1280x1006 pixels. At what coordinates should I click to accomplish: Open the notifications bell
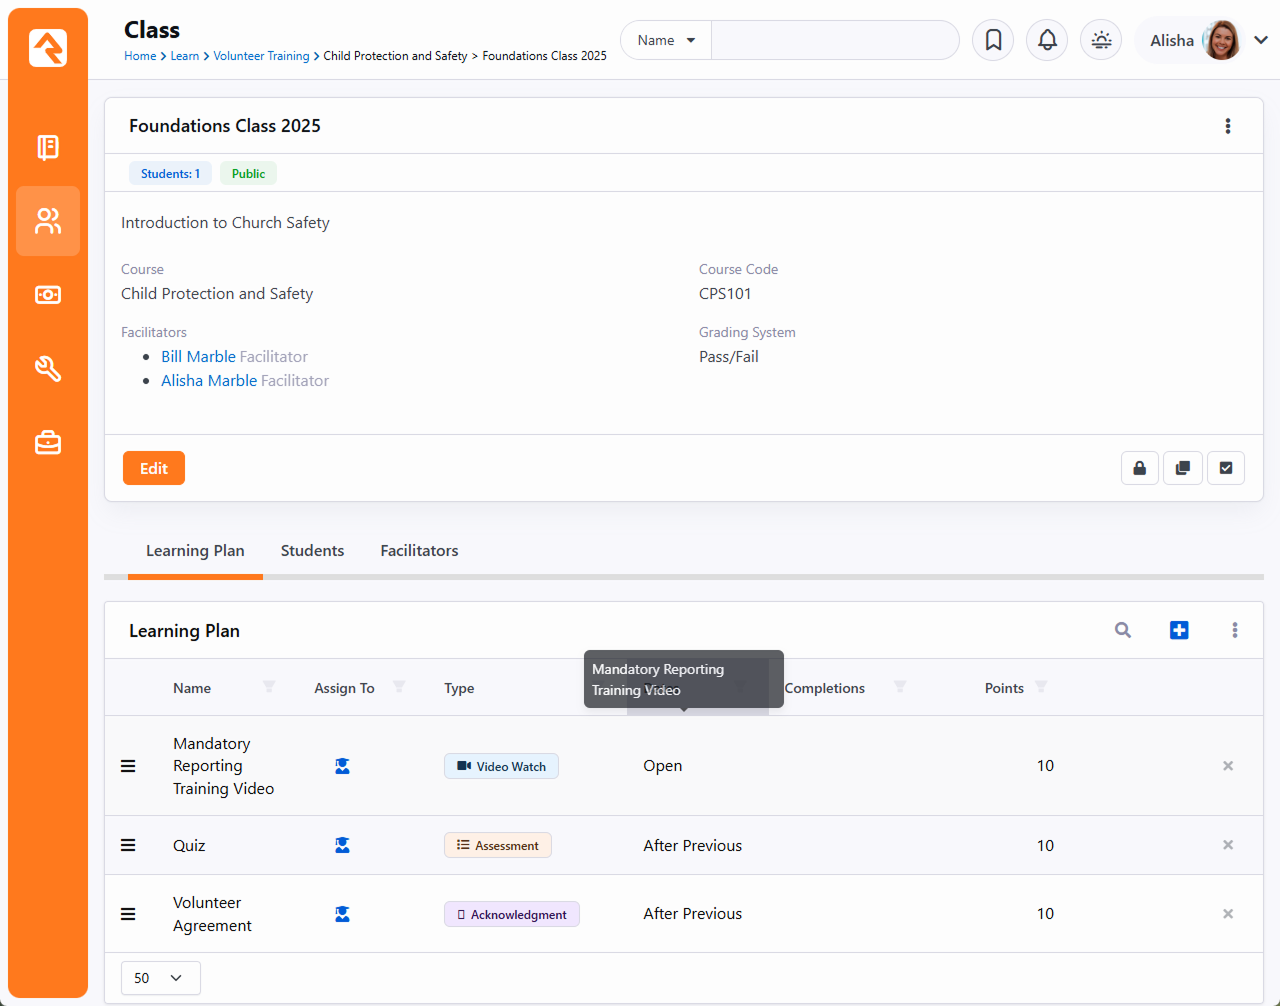(1047, 40)
